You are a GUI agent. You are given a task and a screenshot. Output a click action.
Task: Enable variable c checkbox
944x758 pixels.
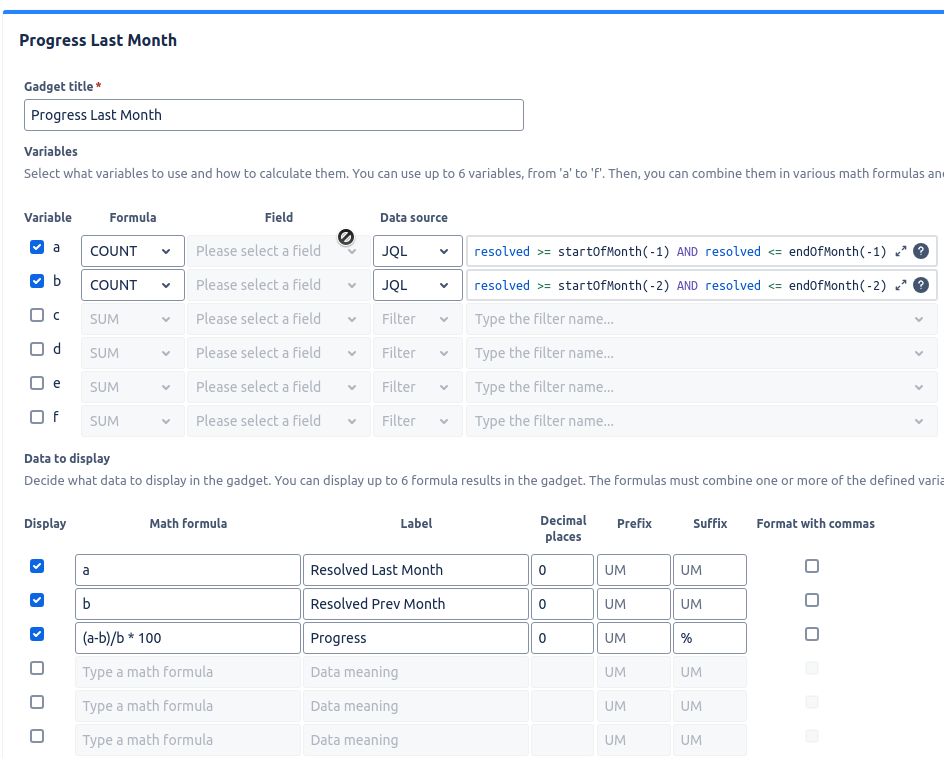[x=37, y=315]
